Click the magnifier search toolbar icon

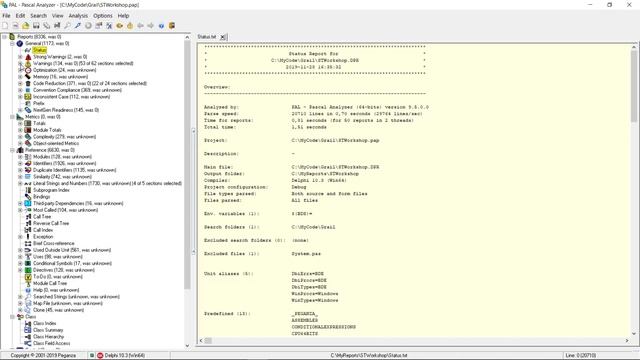pyautogui.click(x=67, y=26)
